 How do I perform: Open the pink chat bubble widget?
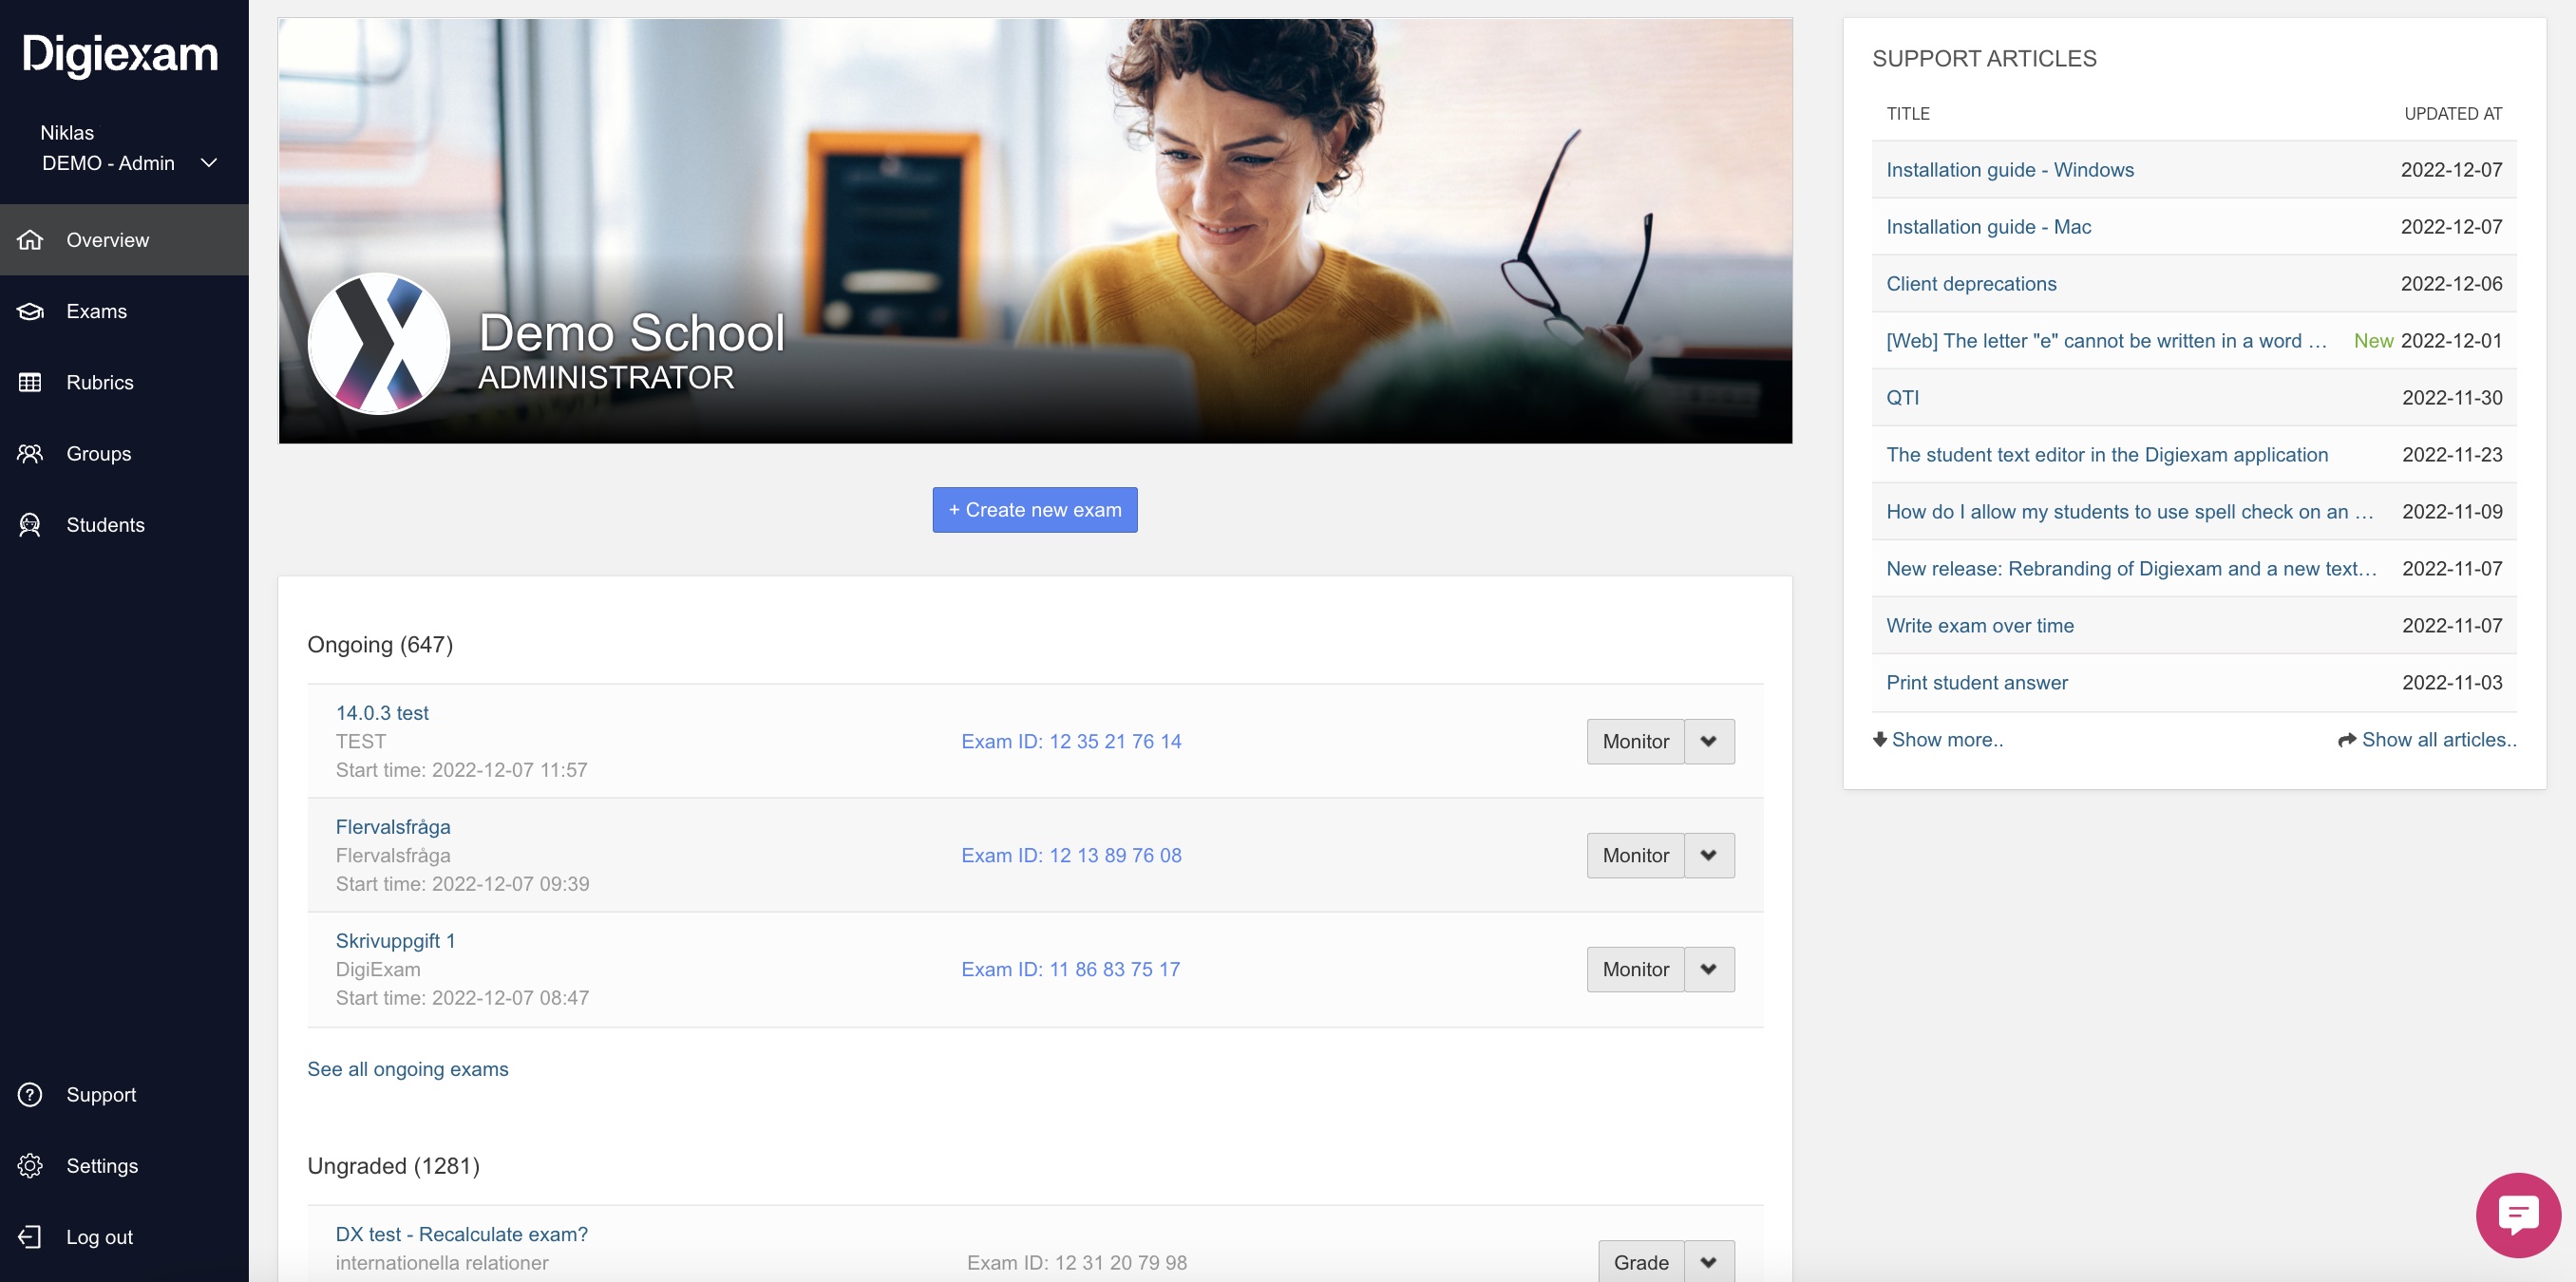click(x=2517, y=1214)
